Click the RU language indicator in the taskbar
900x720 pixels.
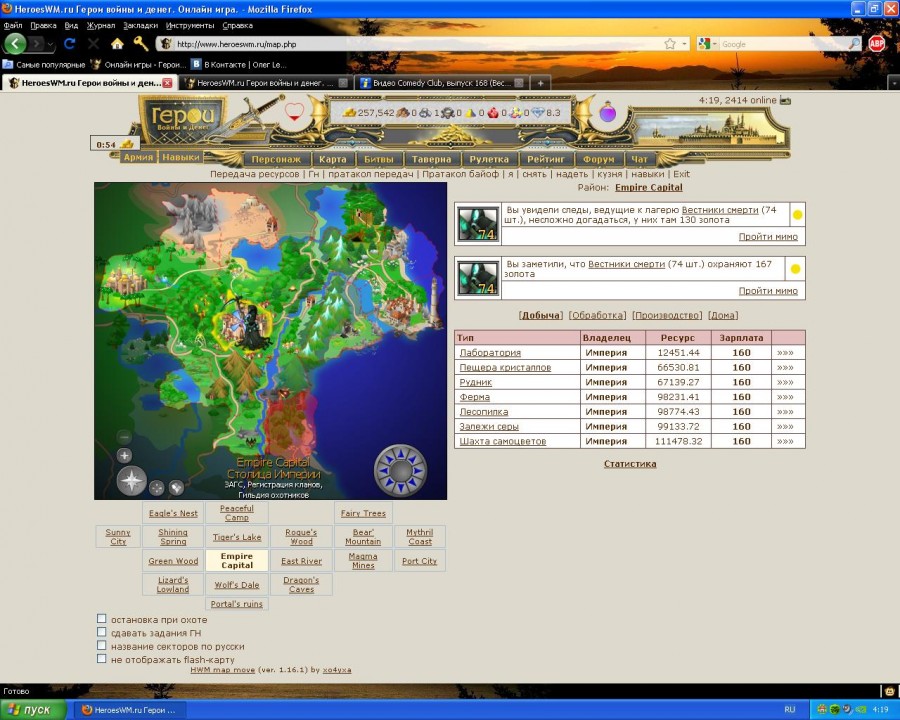pyautogui.click(x=790, y=710)
